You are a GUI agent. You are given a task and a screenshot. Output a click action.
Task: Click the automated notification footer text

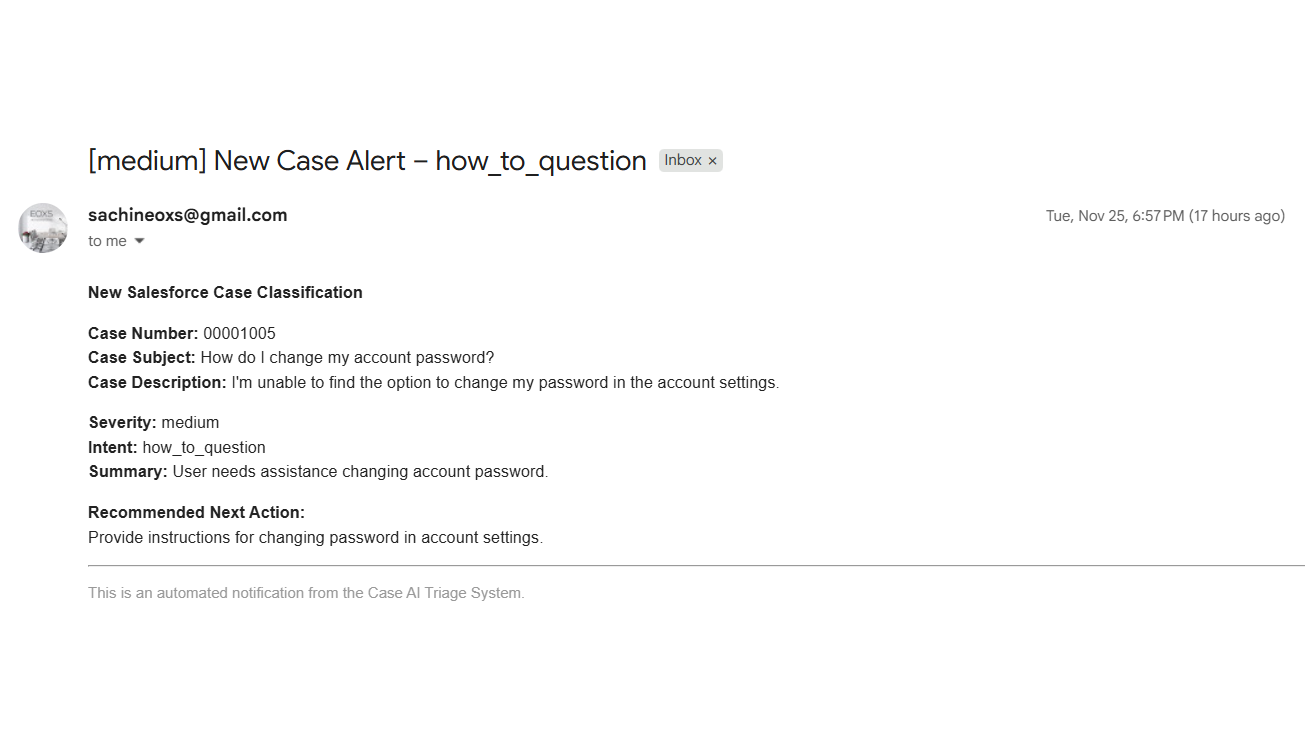coord(306,593)
